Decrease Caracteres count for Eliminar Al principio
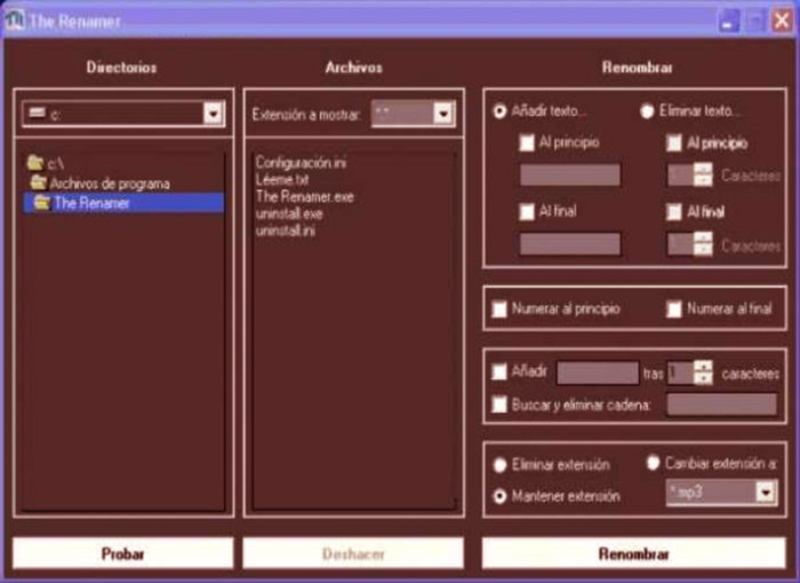The height and width of the screenshot is (583, 800). point(703,181)
